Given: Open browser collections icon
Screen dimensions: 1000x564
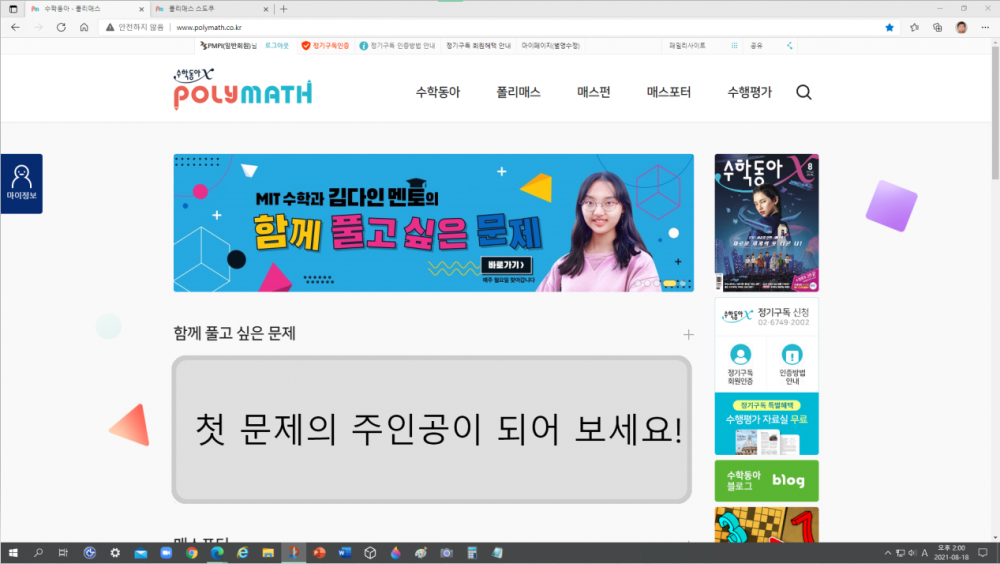Looking at the screenshot, I should pos(938,27).
